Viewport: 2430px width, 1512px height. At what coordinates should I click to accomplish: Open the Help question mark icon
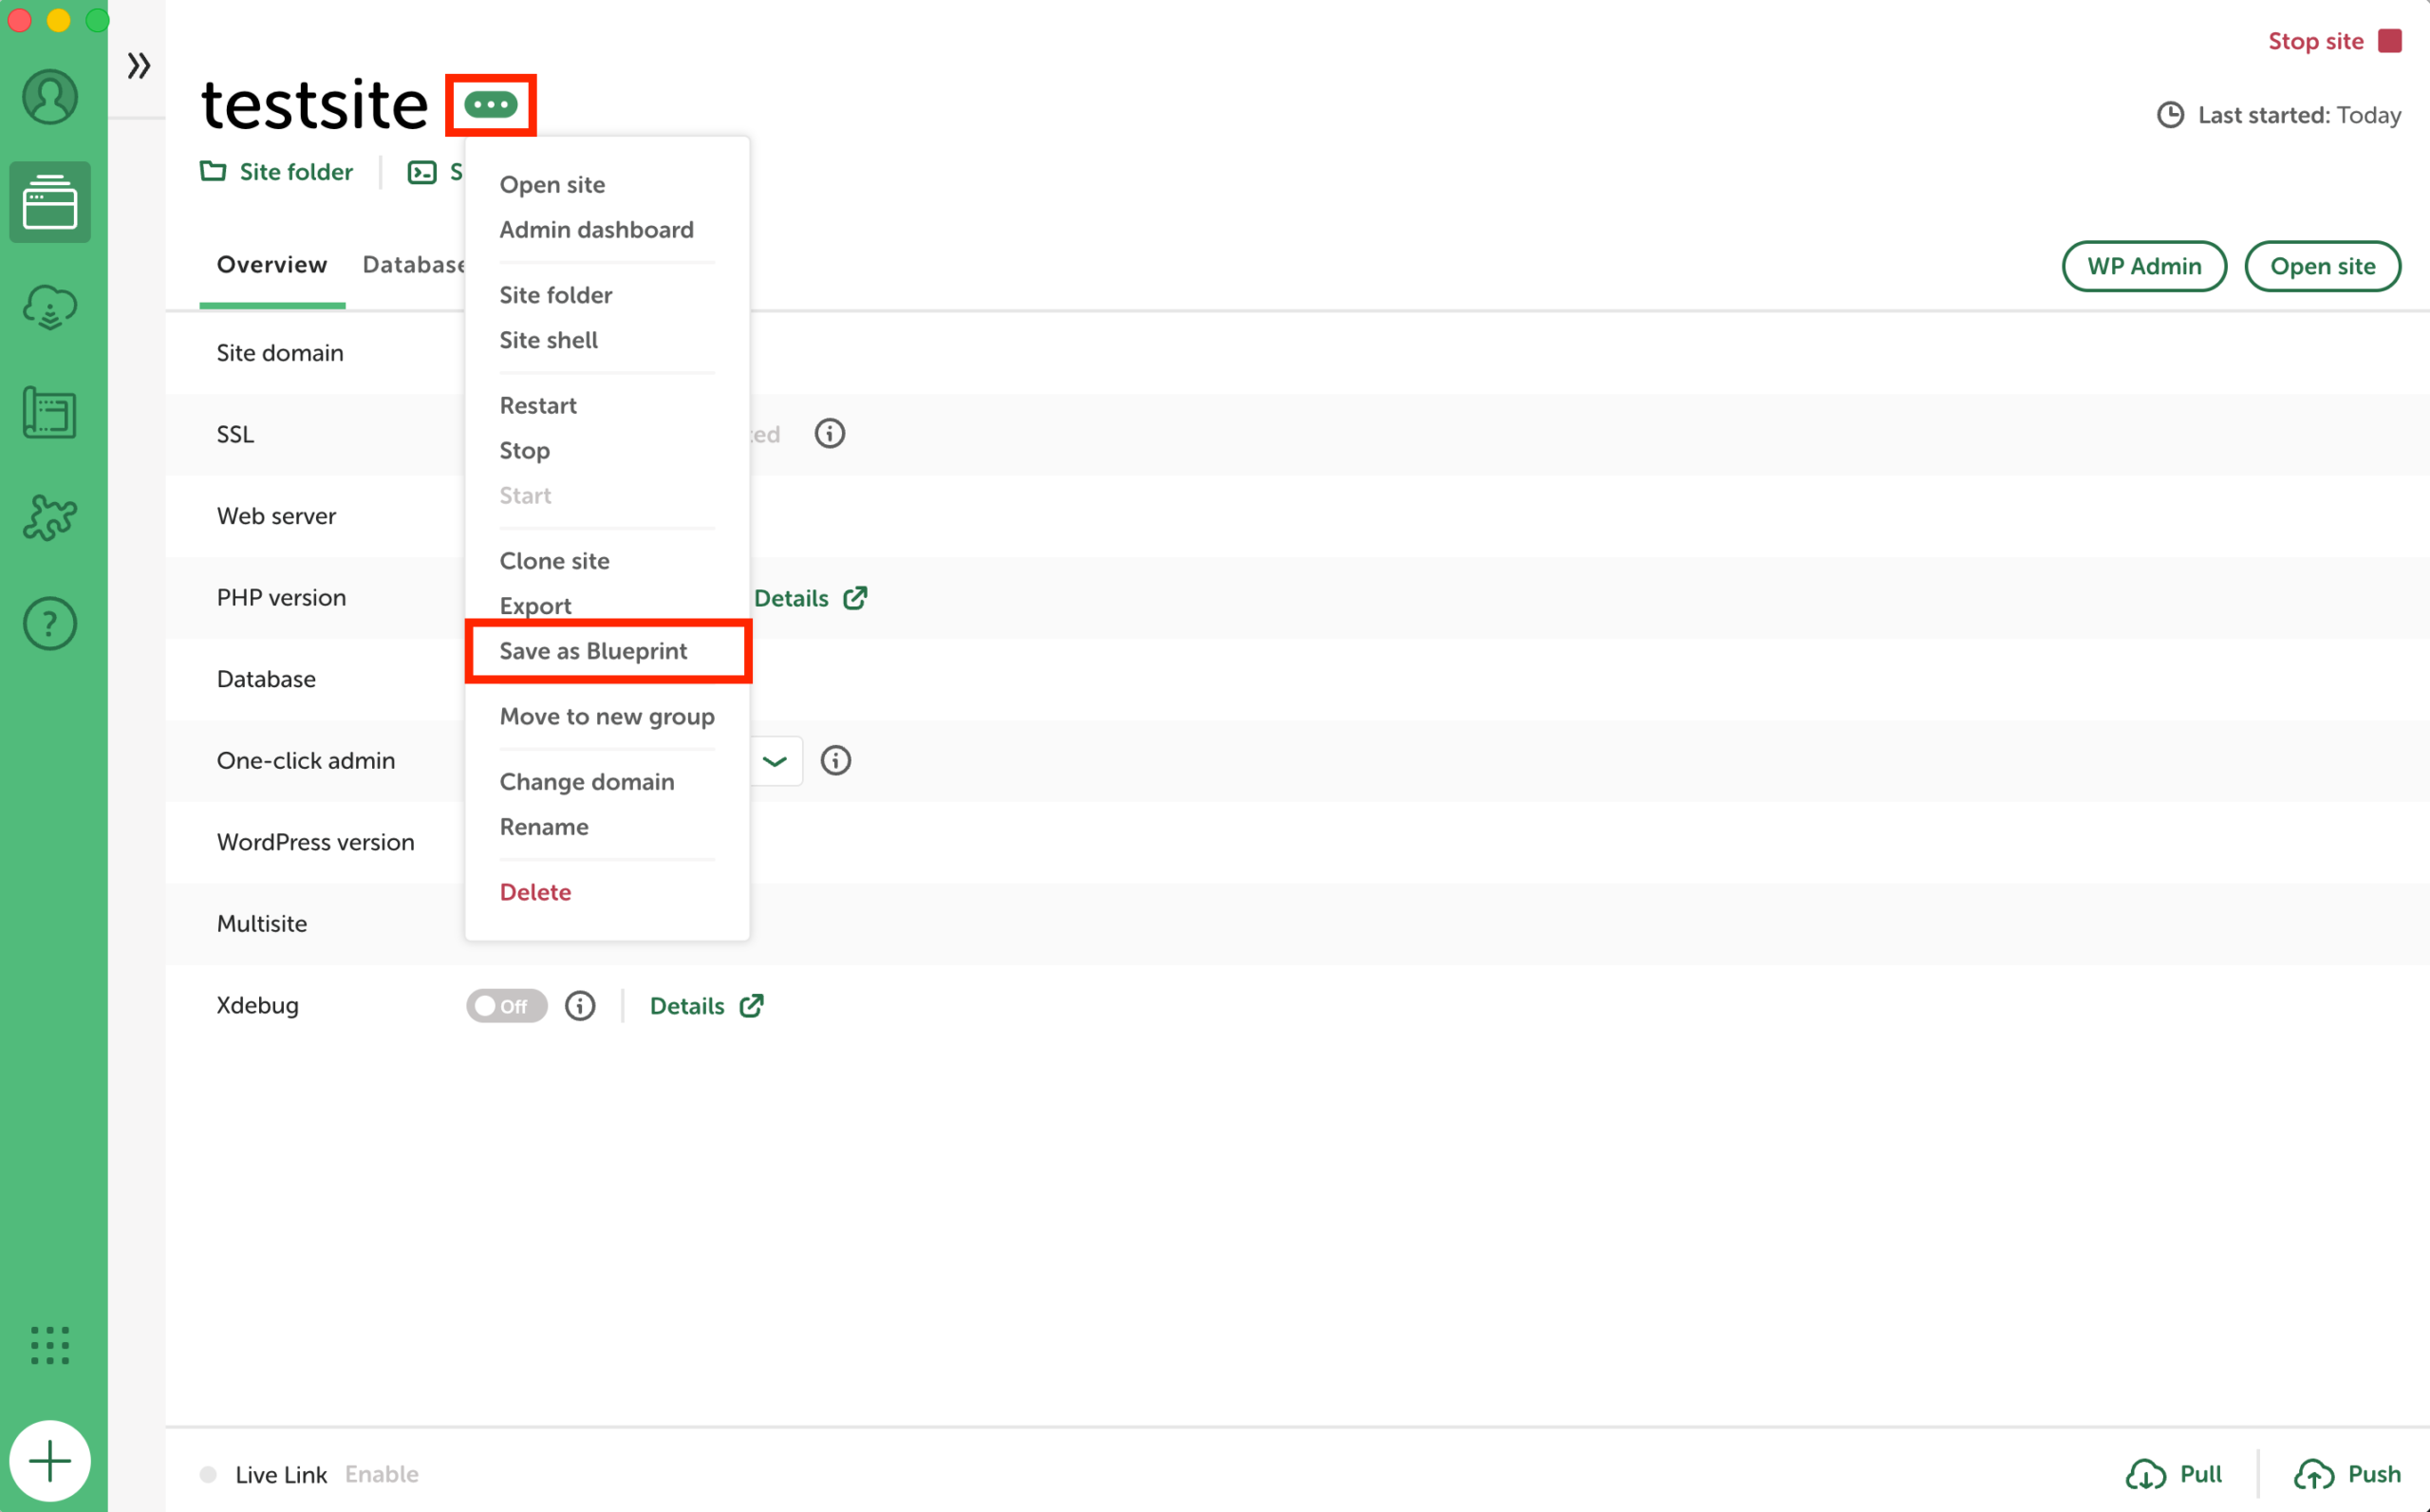(50, 624)
